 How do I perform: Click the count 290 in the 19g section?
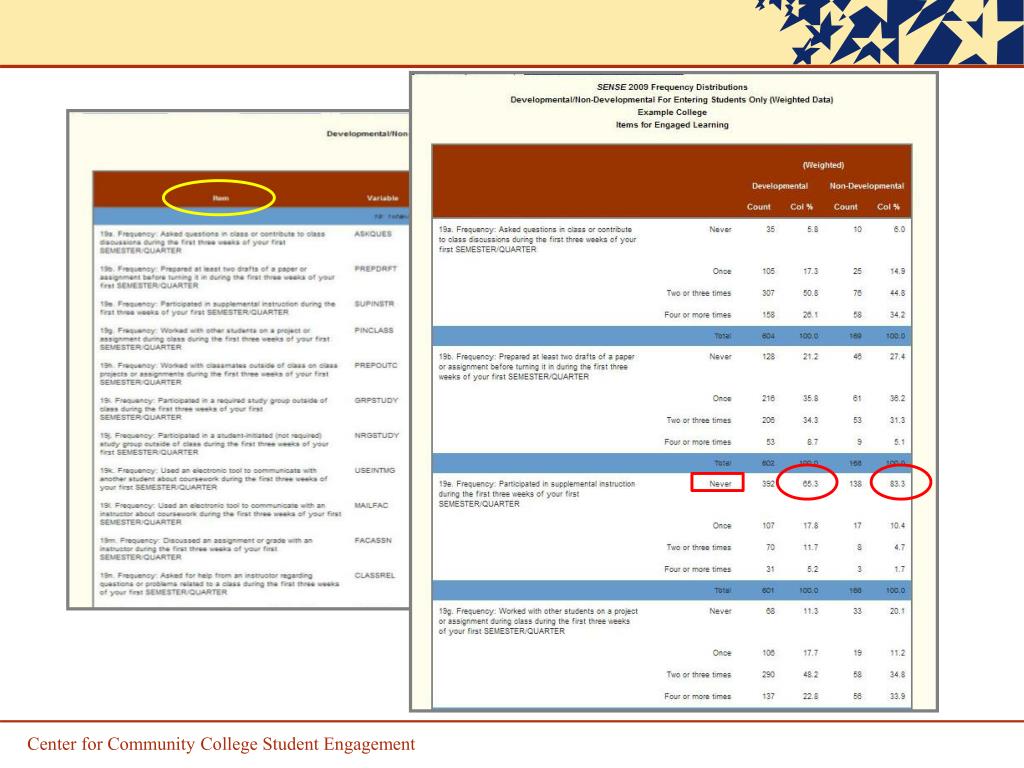[768, 675]
